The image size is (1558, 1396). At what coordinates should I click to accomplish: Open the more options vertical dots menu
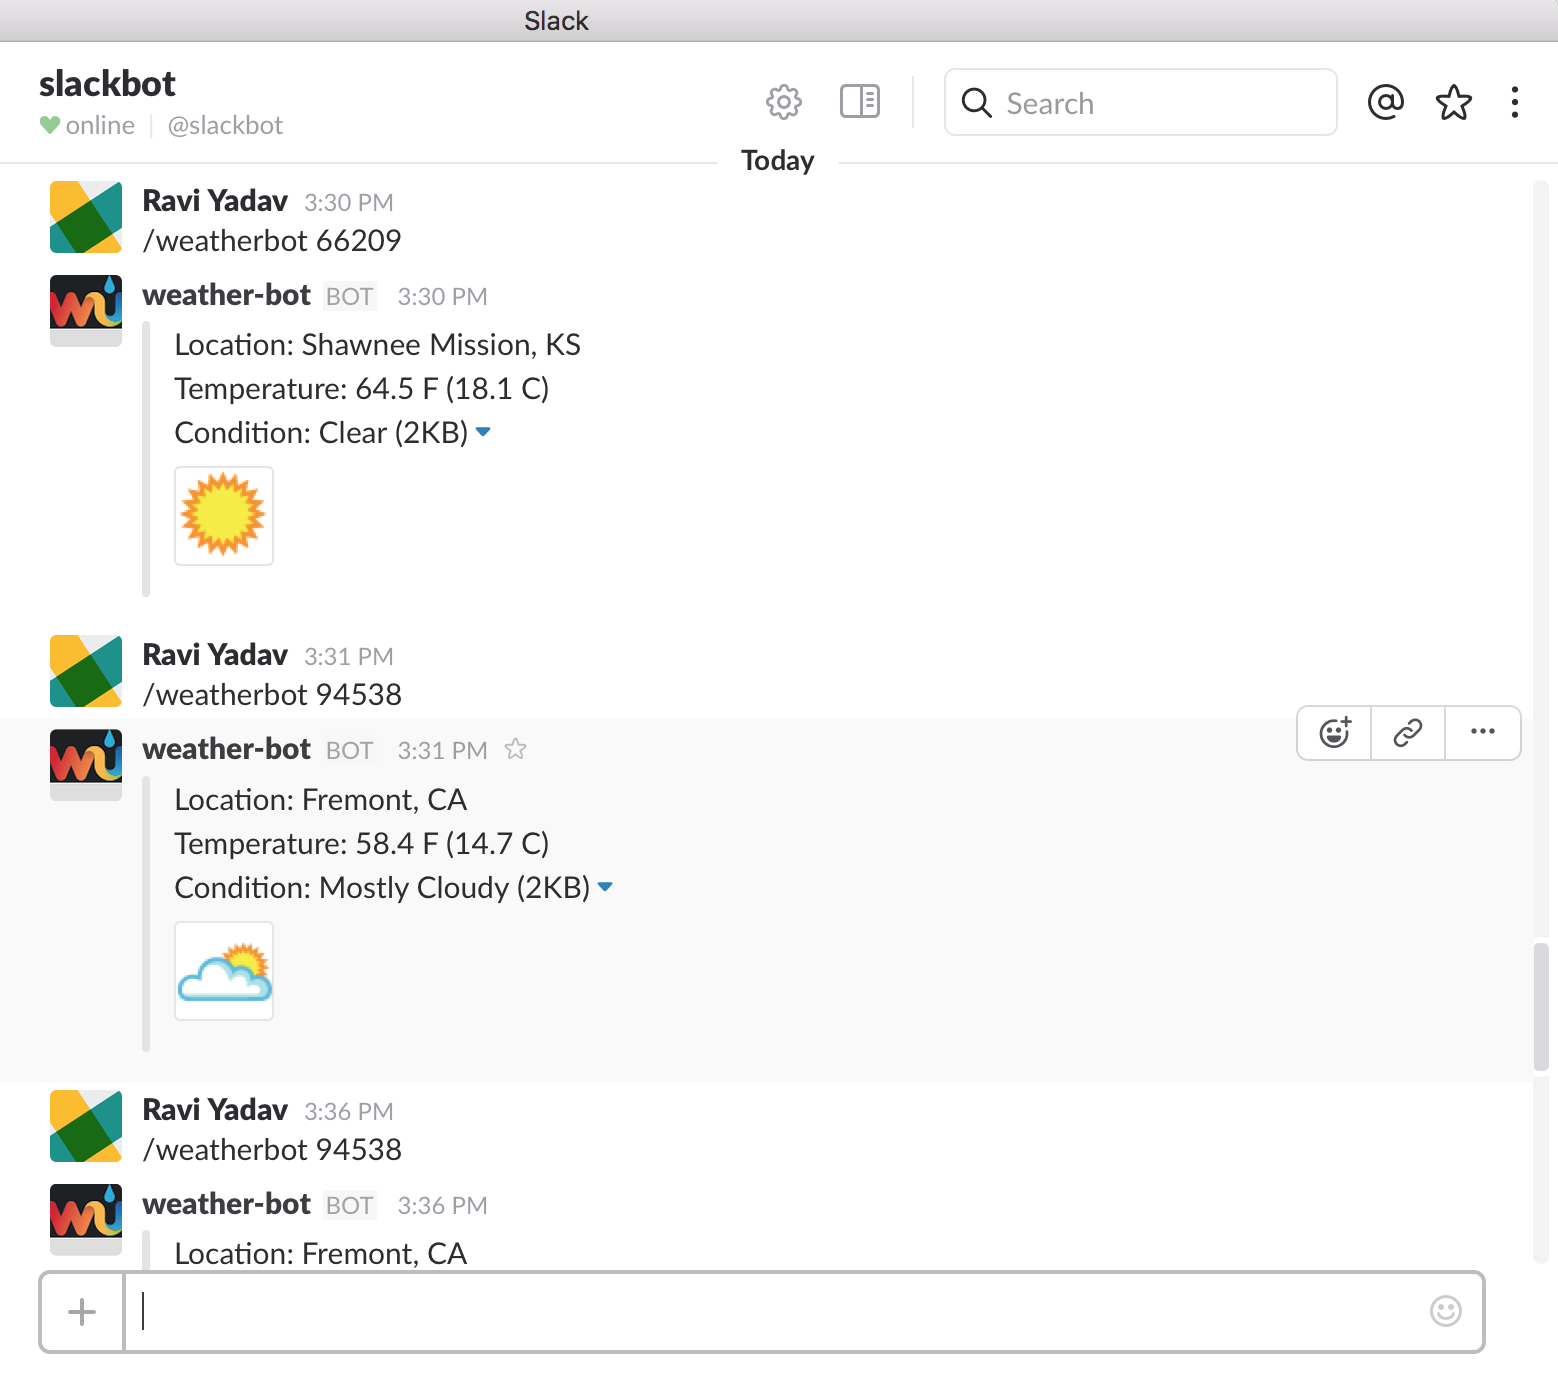tap(1515, 102)
